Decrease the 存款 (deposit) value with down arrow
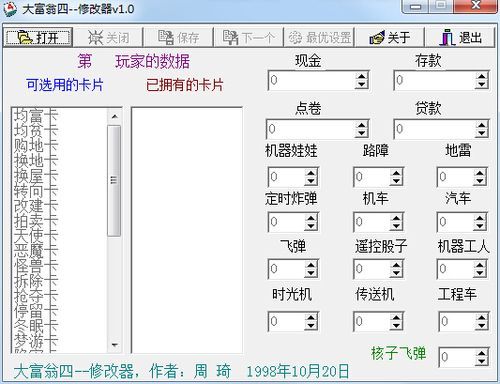The width and height of the screenshot is (500, 384). (482, 84)
